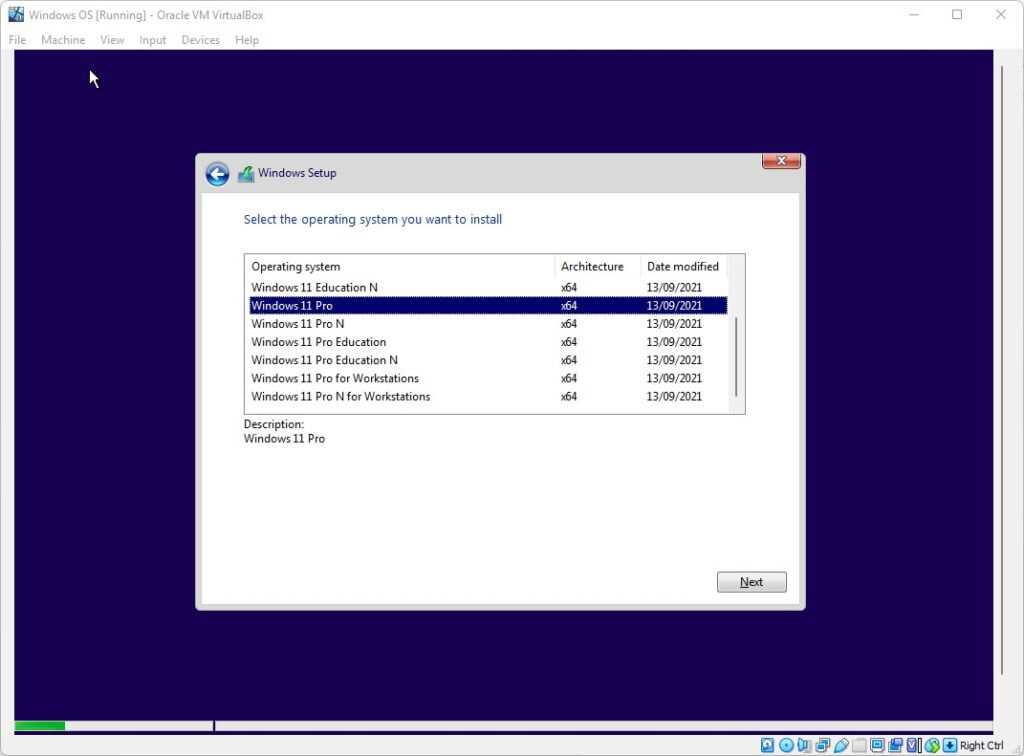Open the network adapter status icon

(x=822, y=745)
